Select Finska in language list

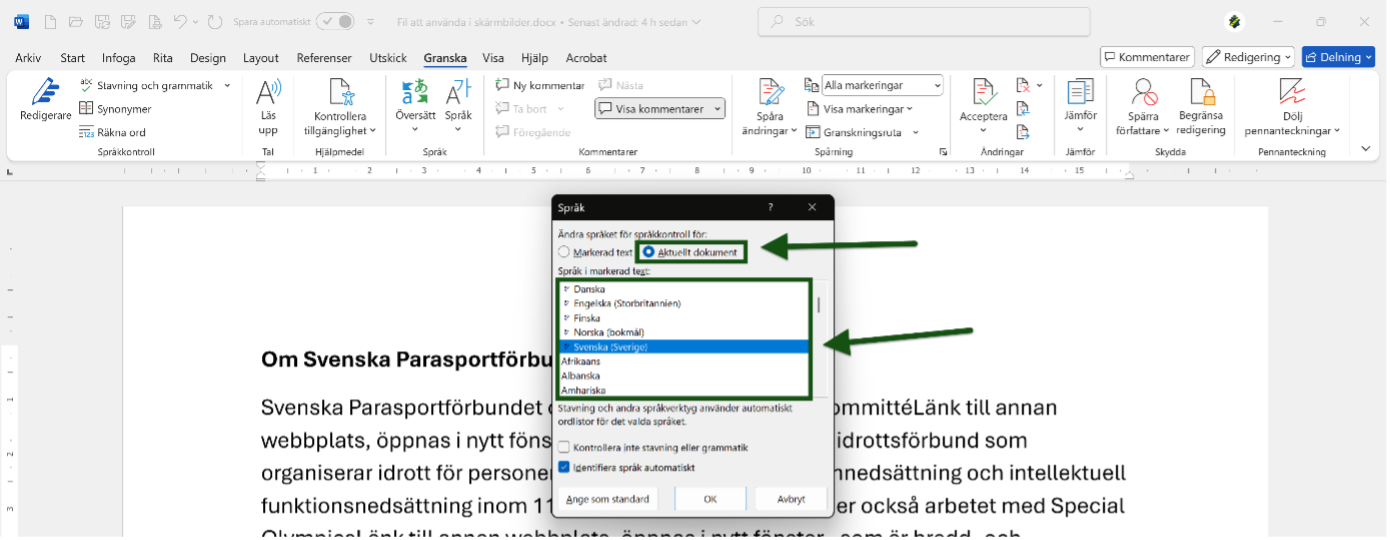(x=684, y=317)
